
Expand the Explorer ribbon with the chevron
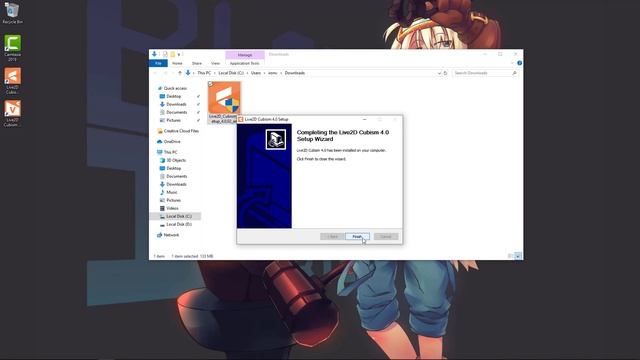[x=512, y=63]
